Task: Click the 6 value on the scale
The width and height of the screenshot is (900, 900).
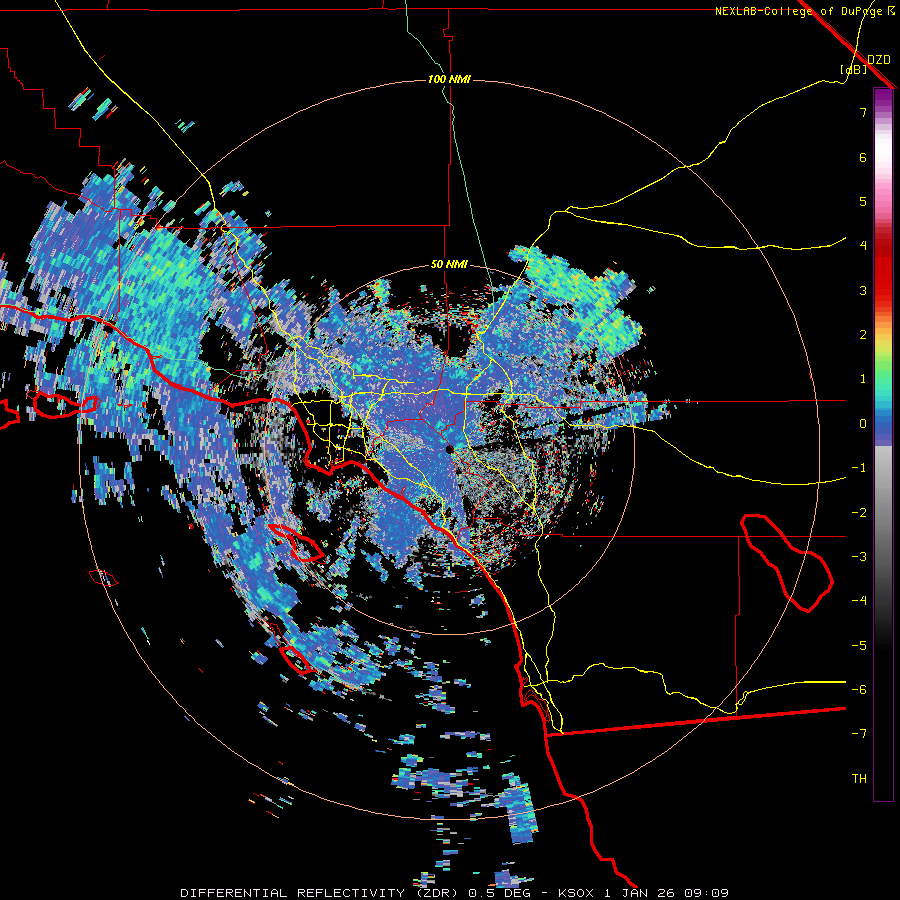Action: tap(863, 157)
